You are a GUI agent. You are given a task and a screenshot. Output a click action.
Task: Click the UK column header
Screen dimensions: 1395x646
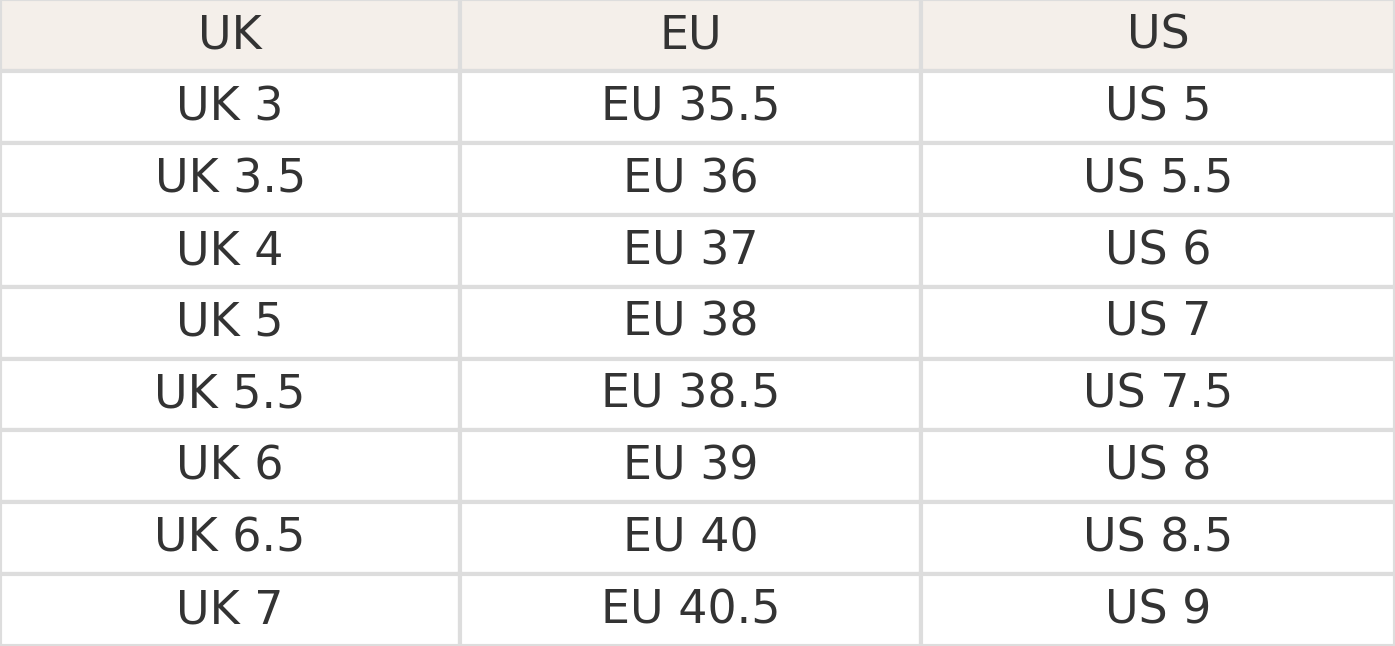tap(230, 35)
